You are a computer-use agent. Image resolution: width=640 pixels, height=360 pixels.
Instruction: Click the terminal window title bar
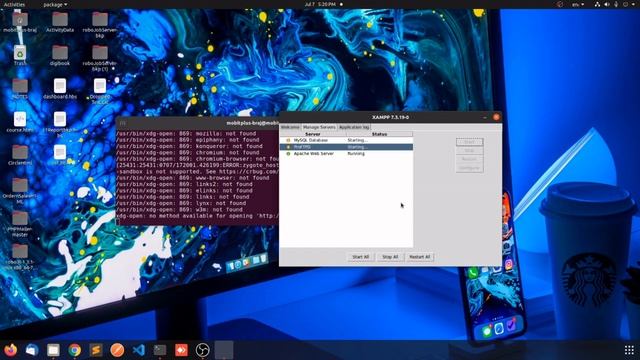tap(198, 123)
